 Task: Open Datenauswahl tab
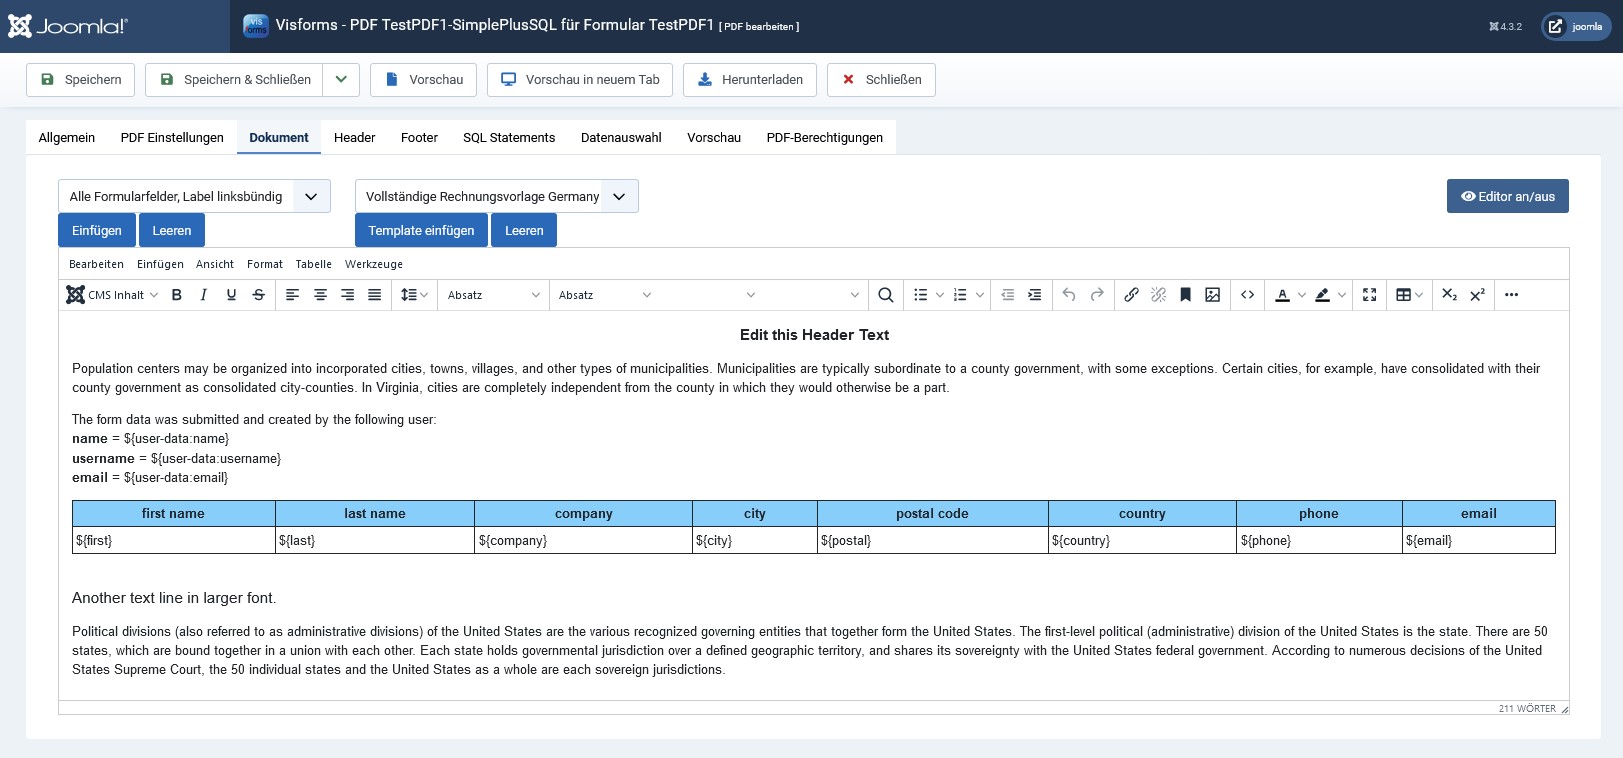pos(621,138)
